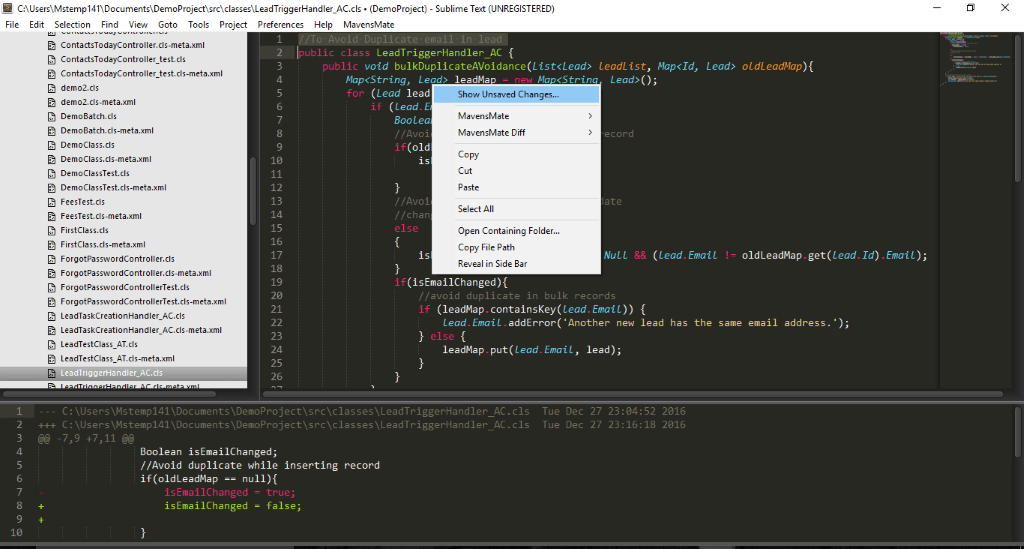
Task: Click file icon beside LeadTriggerHandler_AC.cls
Action: pos(52,373)
